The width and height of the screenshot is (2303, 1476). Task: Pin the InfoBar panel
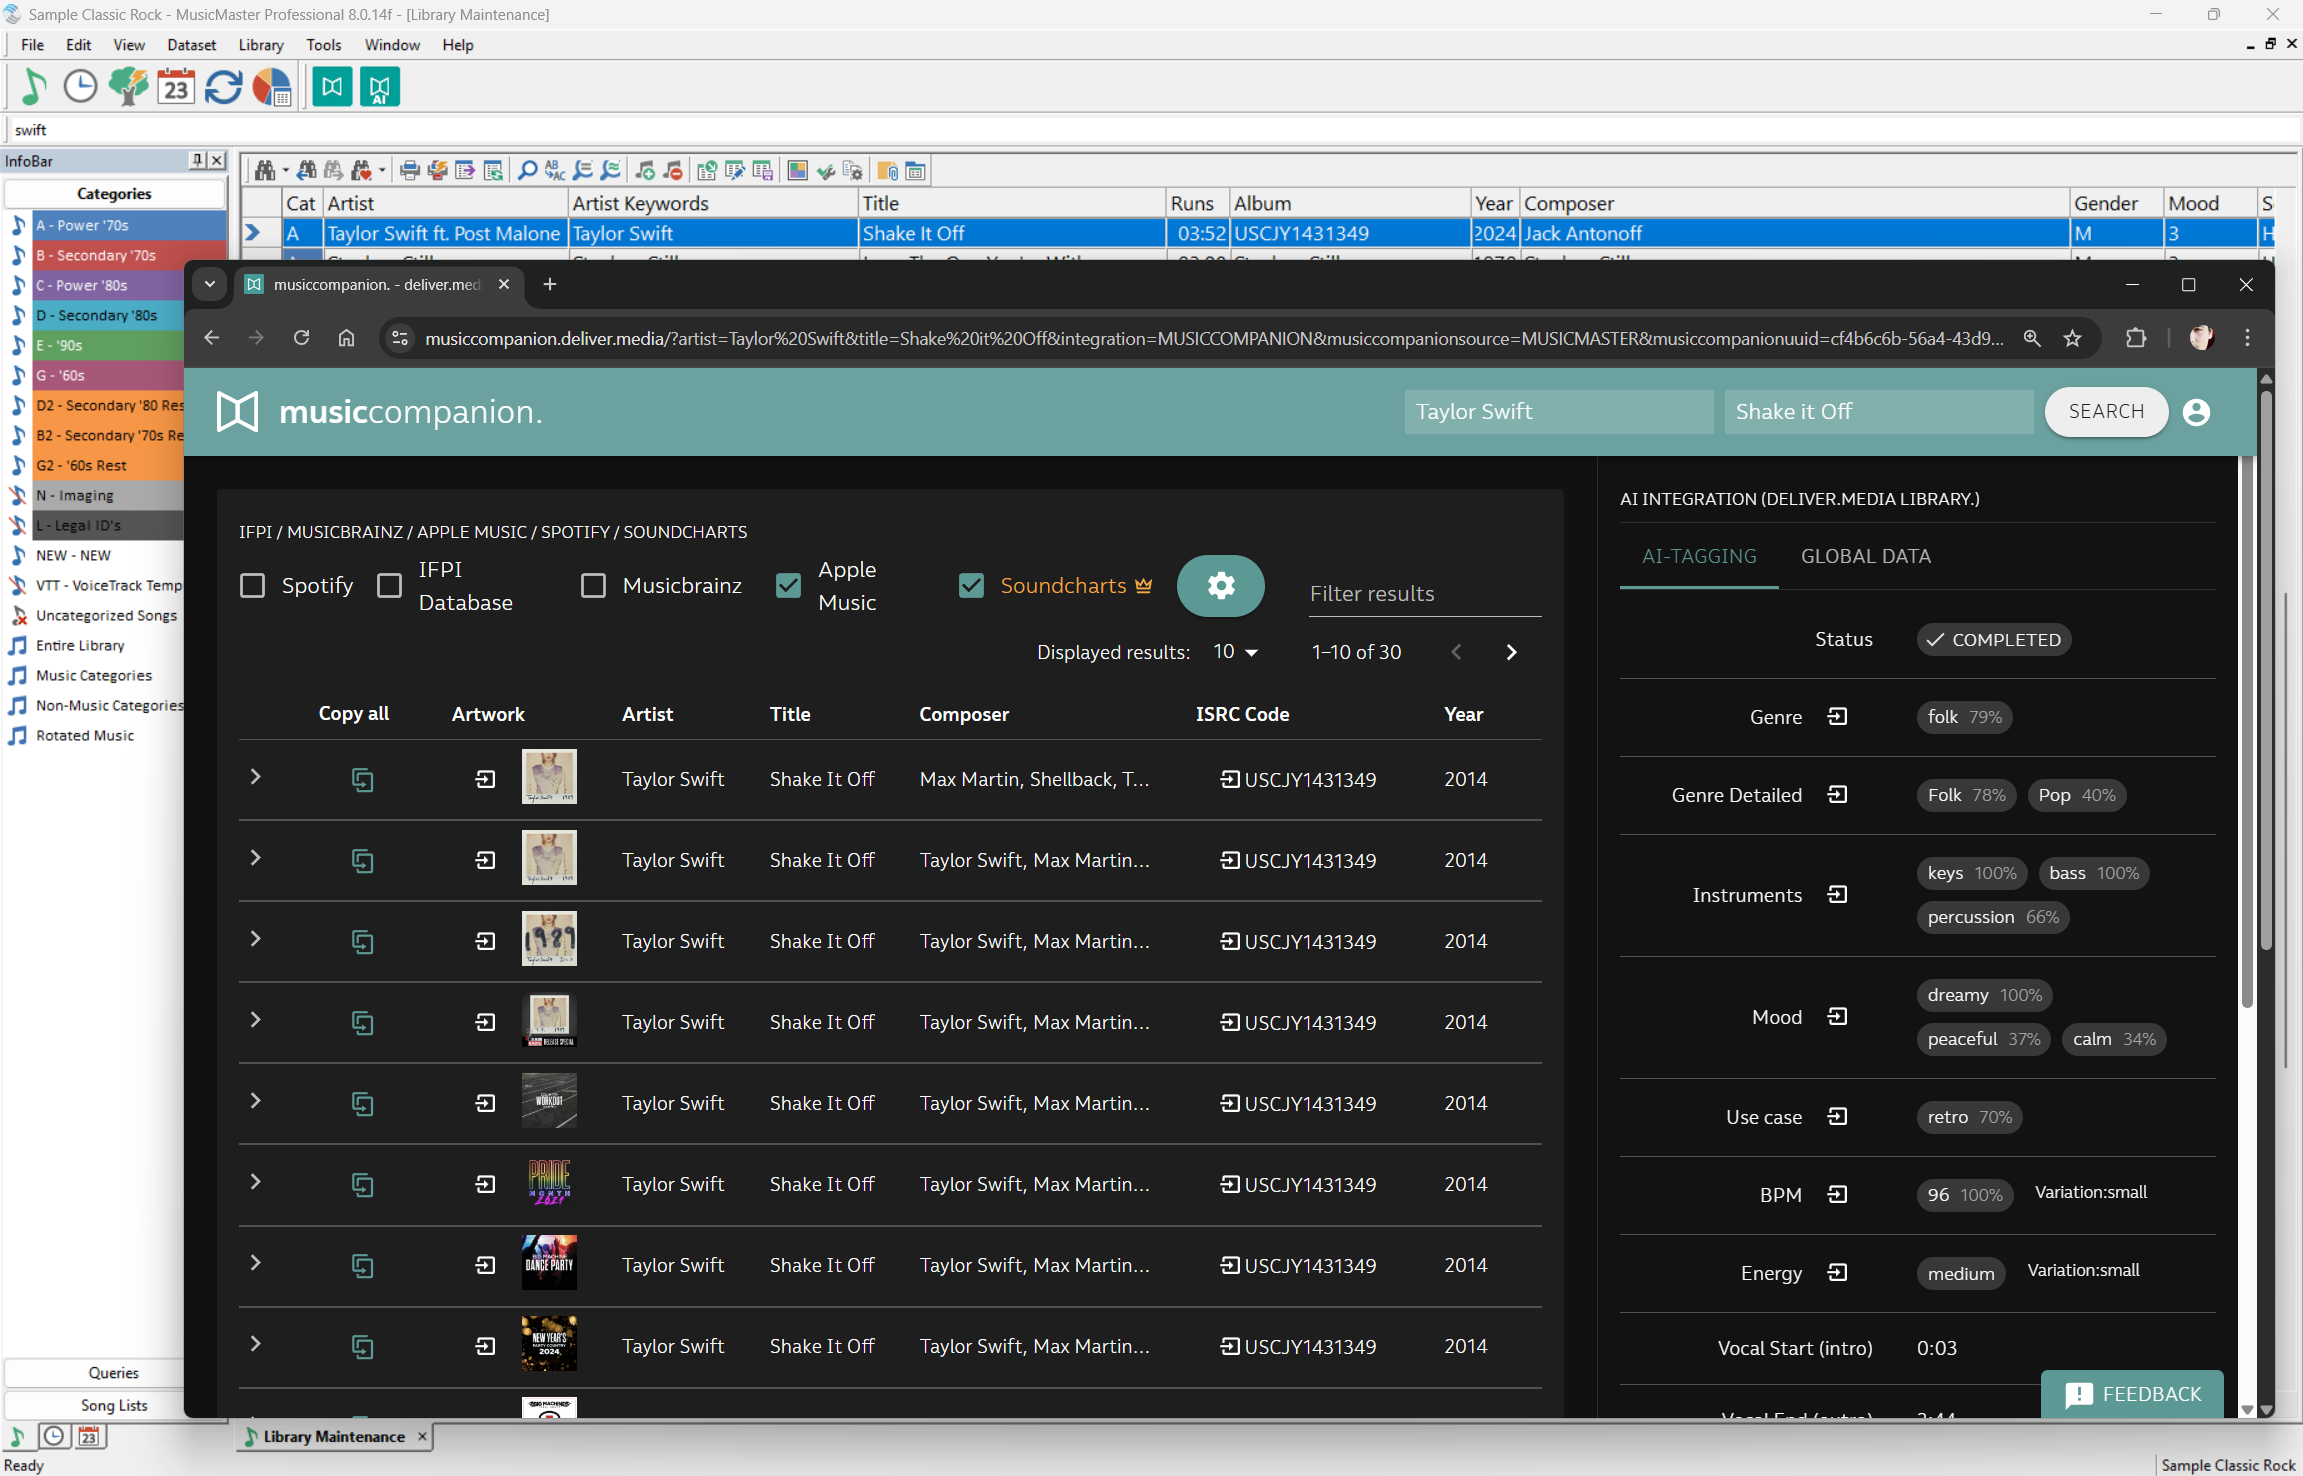tap(197, 160)
